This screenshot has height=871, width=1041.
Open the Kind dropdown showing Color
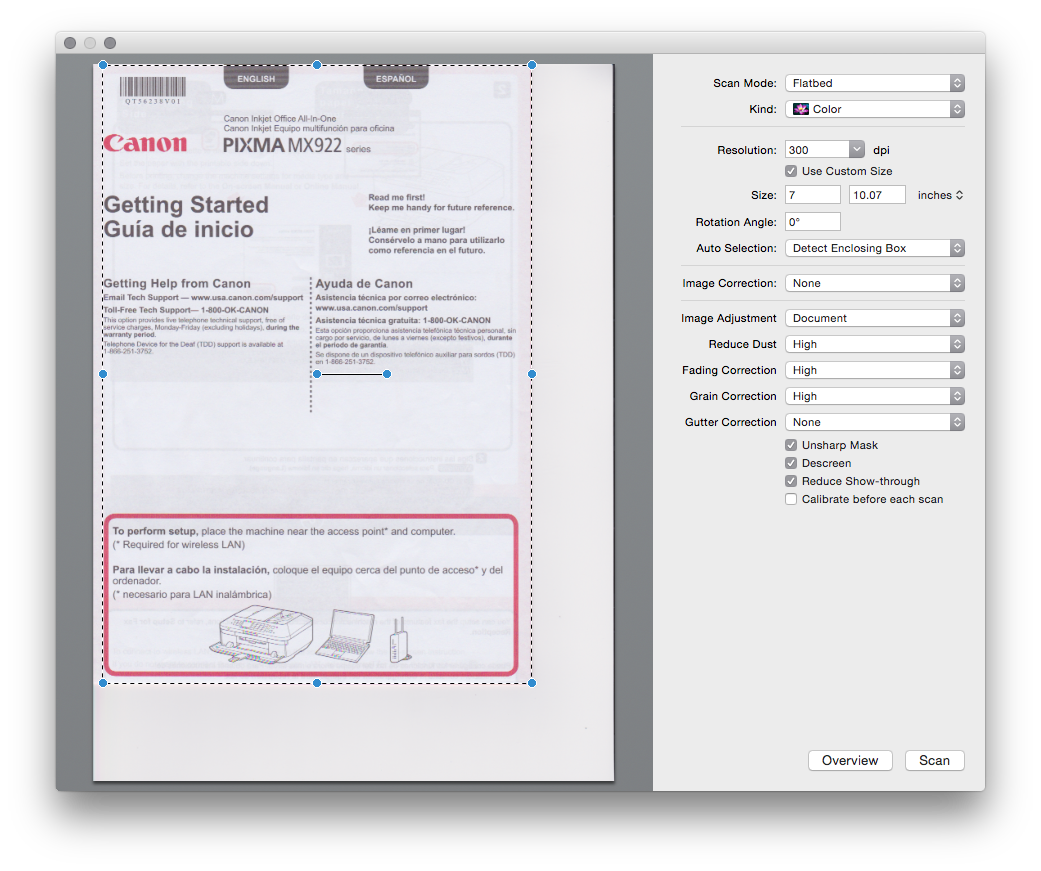click(874, 109)
